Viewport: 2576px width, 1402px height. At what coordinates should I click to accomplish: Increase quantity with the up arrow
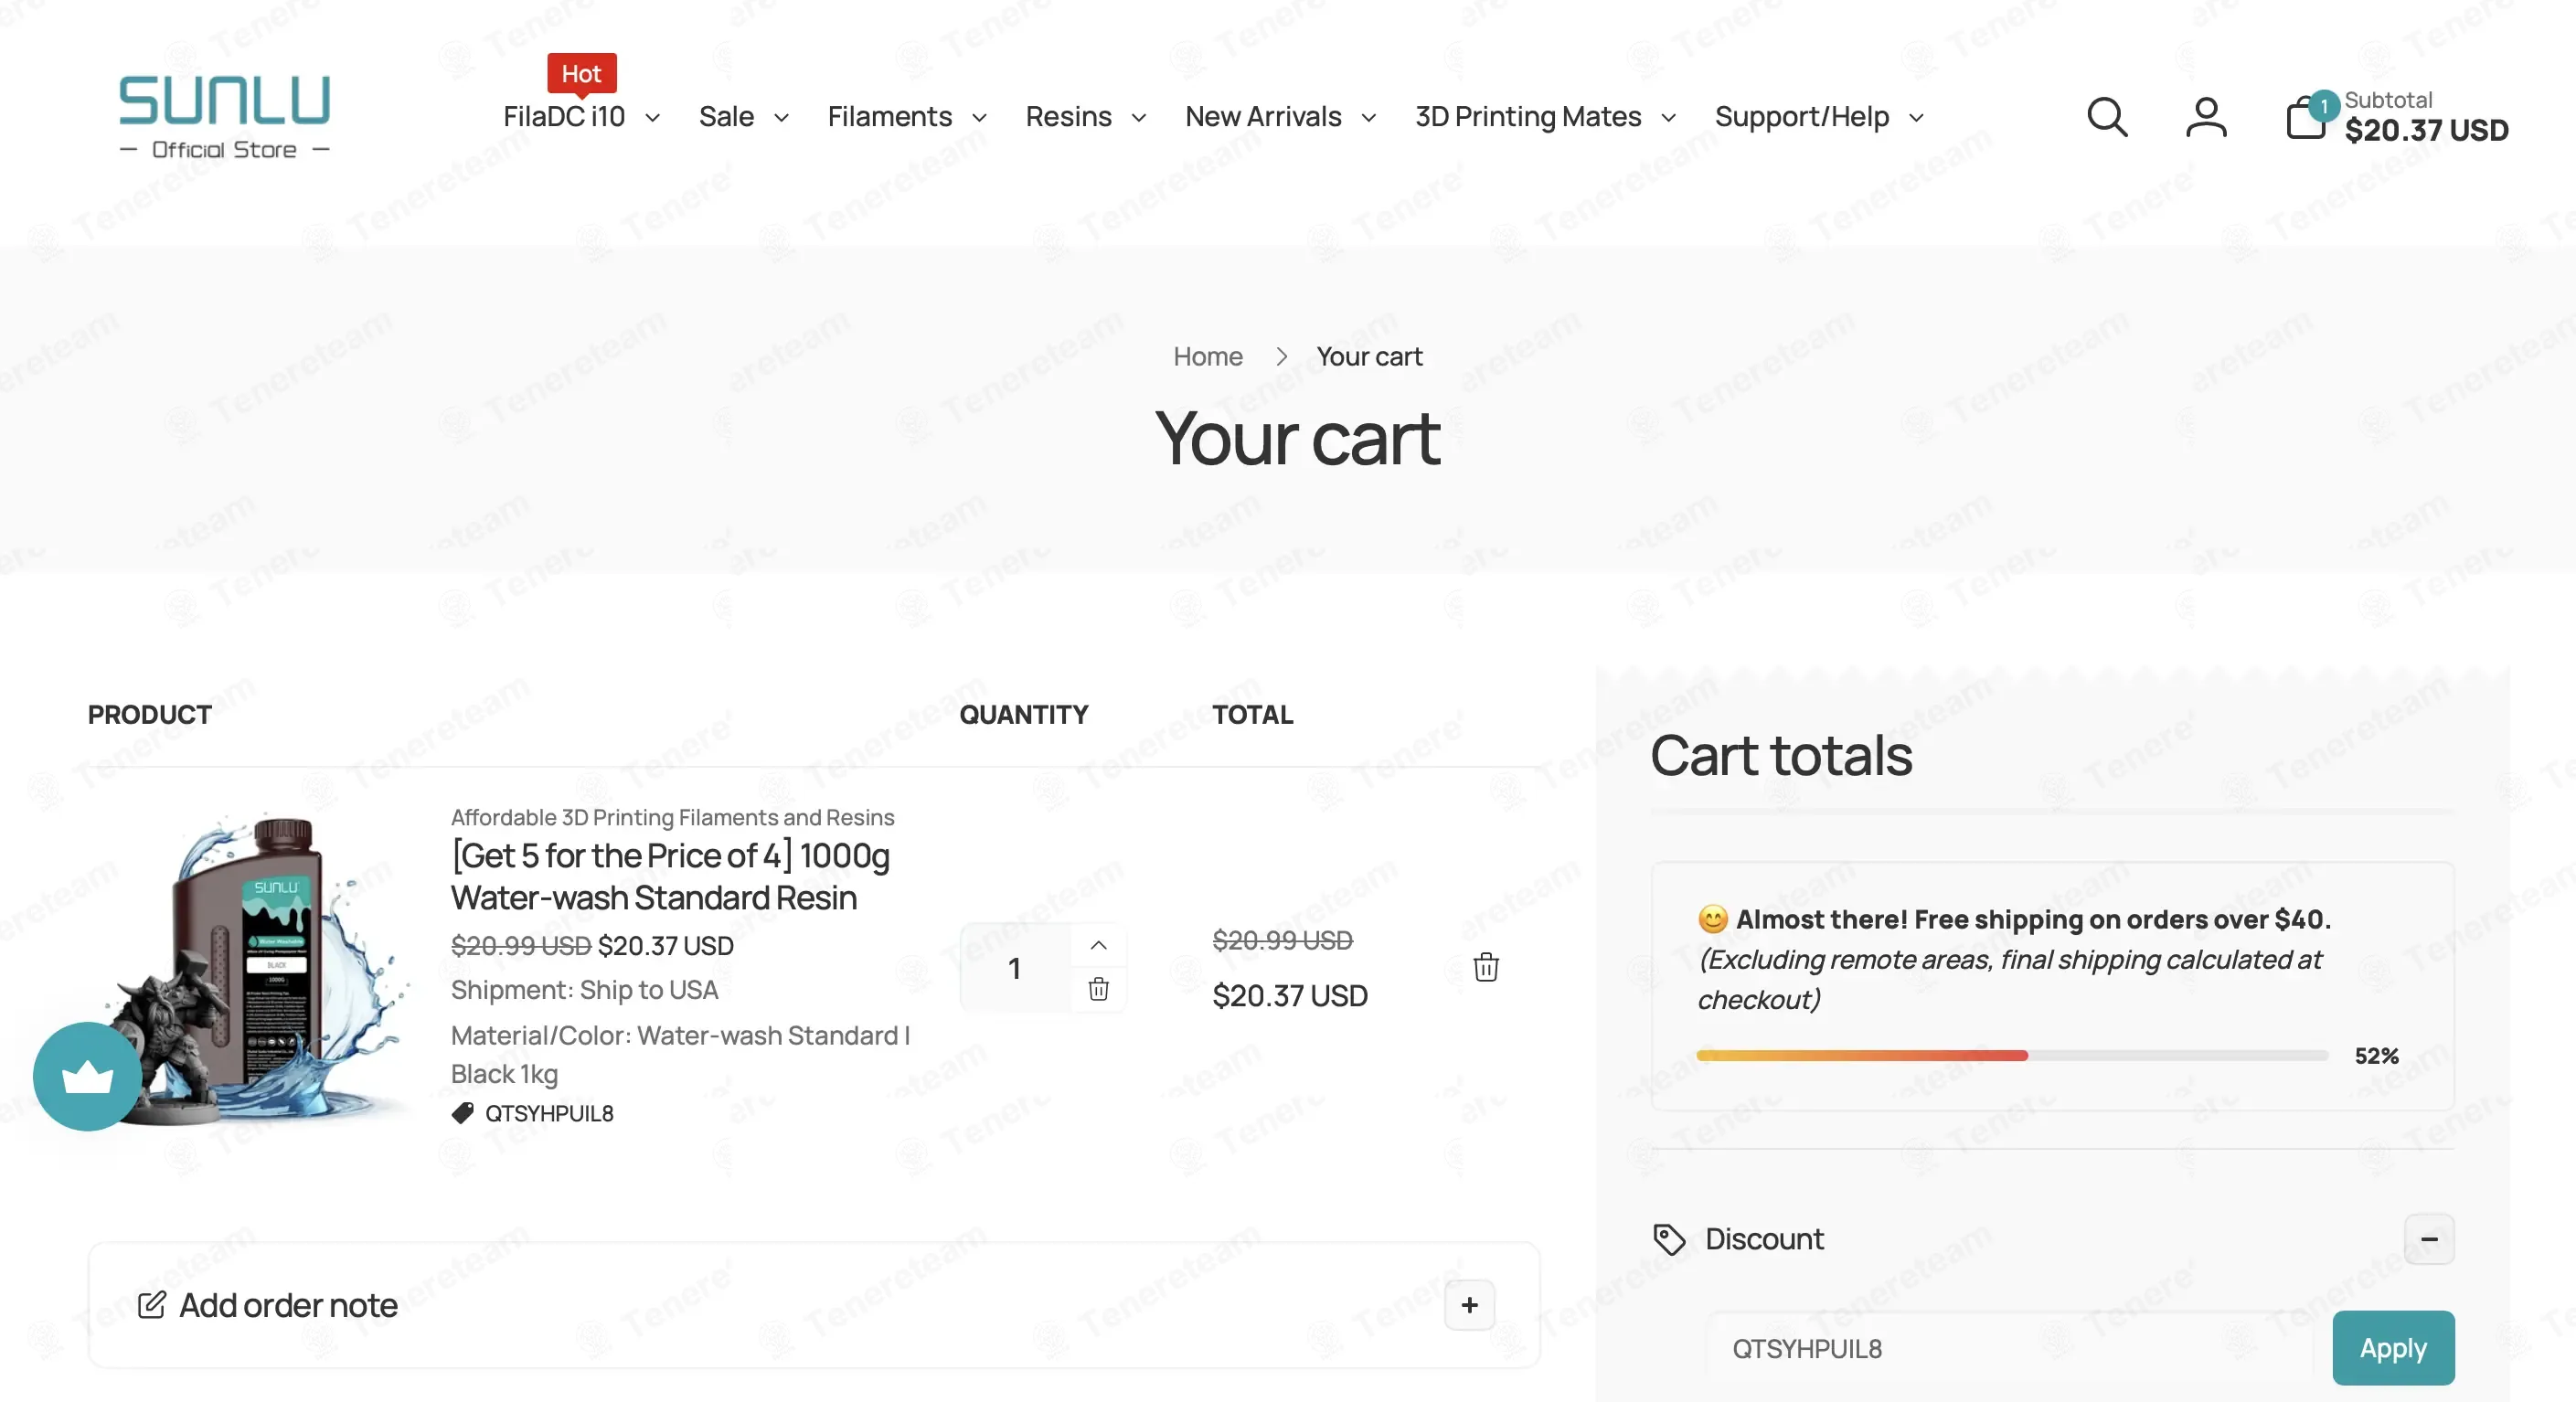coord(1098,945)
